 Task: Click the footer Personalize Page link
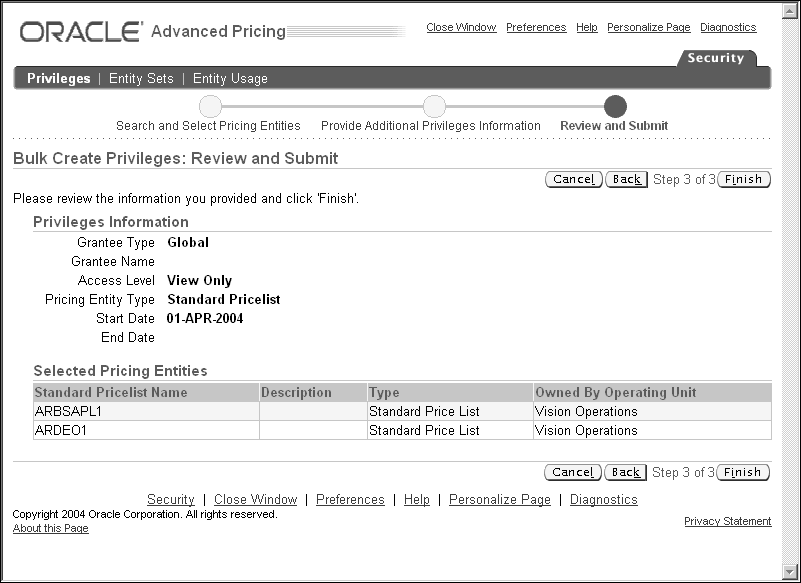[x=500, y=499]
